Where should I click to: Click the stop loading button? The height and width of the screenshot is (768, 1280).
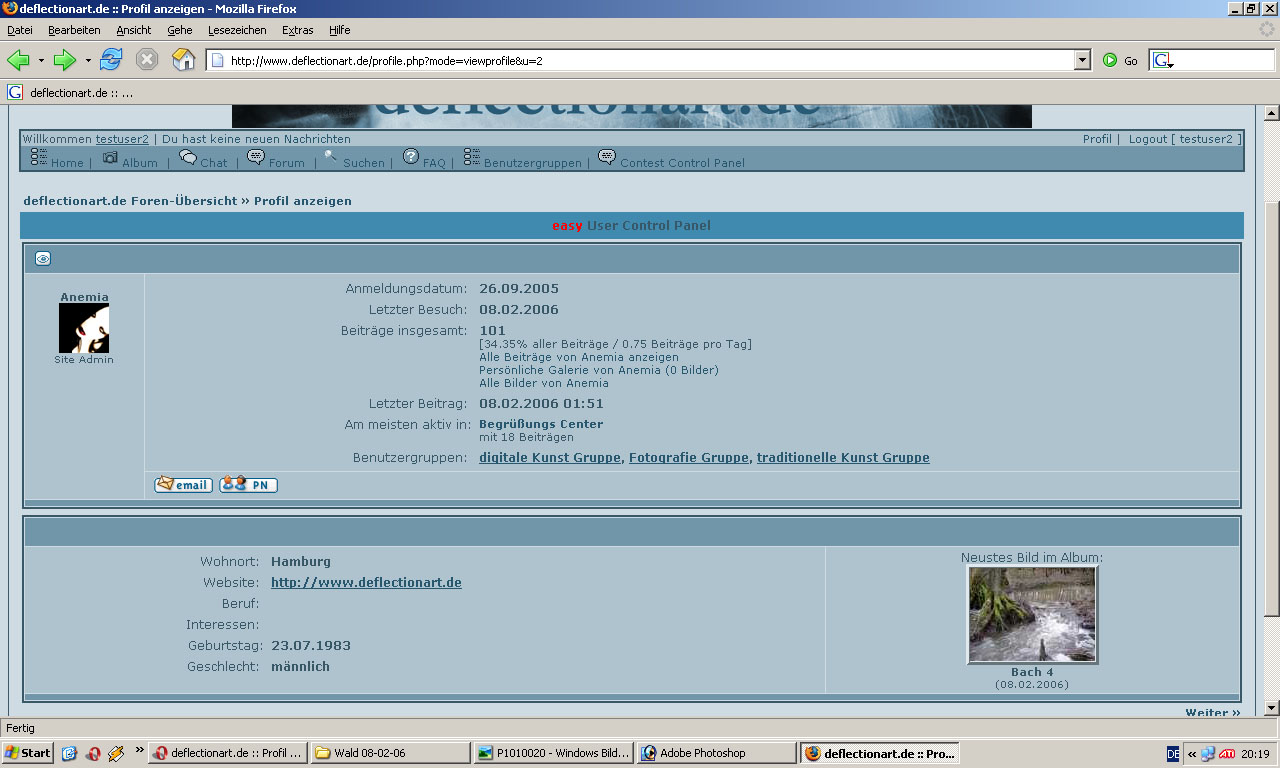click(x=147, y=60)
